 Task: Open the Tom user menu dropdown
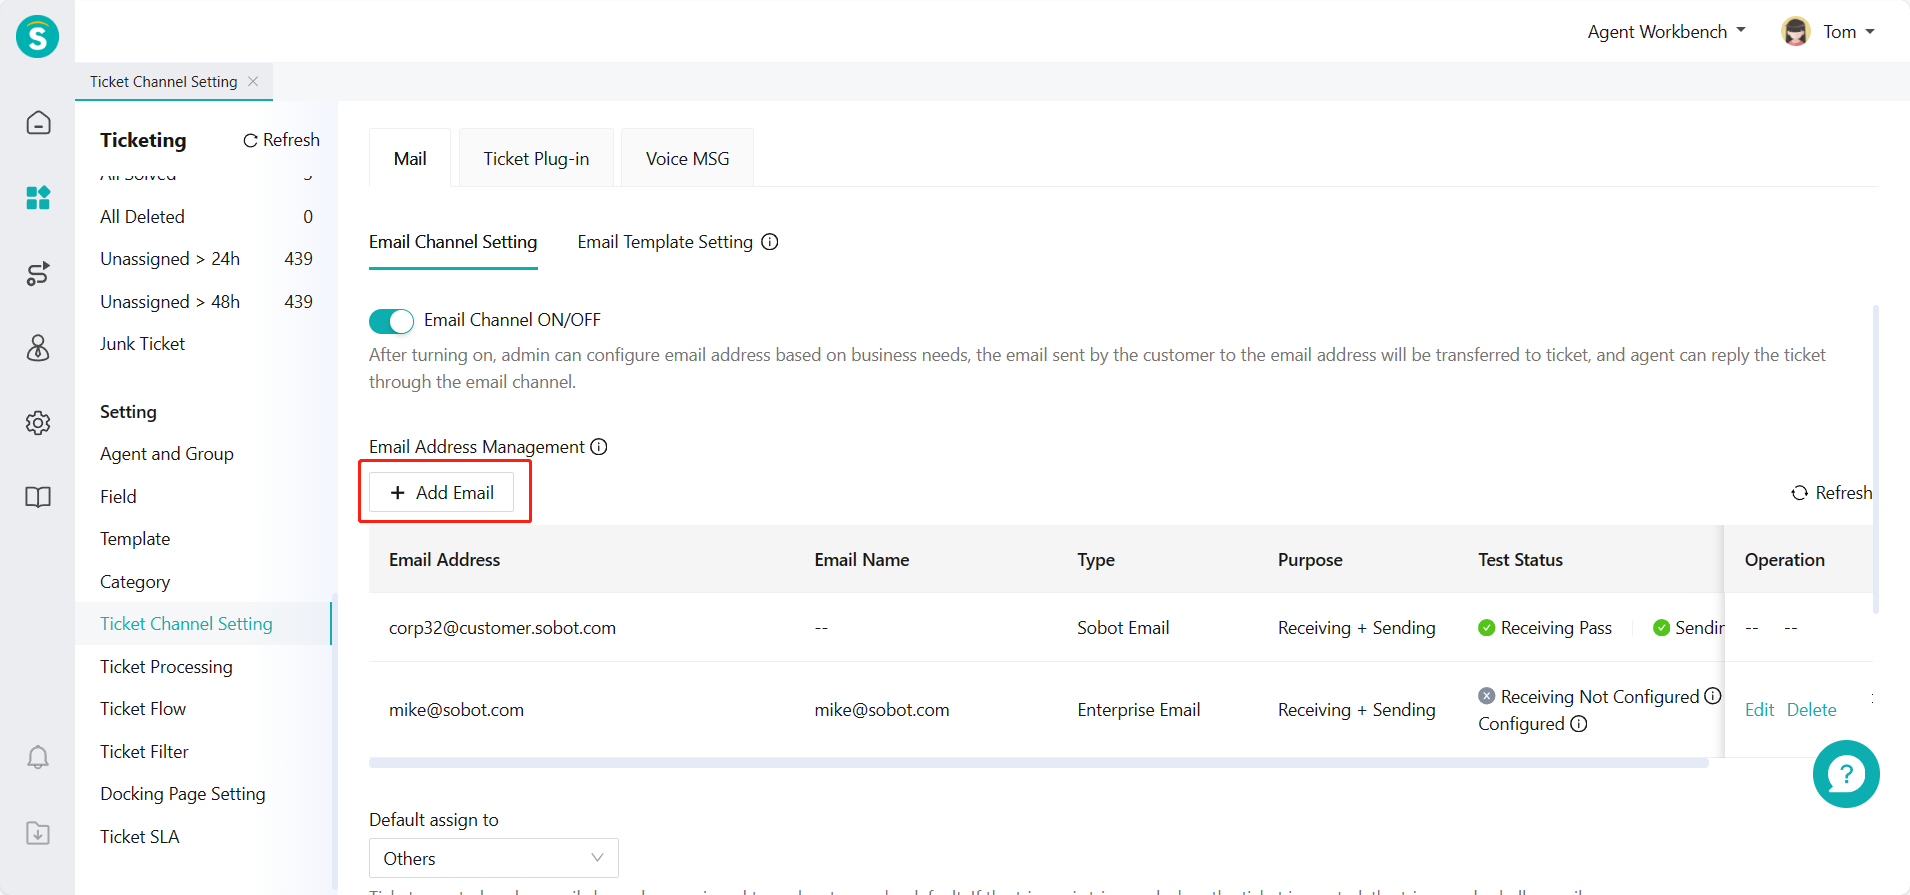coord(1848,32)
